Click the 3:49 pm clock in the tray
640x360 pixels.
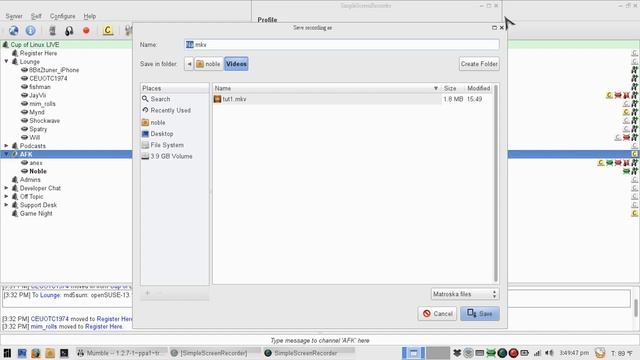coord(574,353)
